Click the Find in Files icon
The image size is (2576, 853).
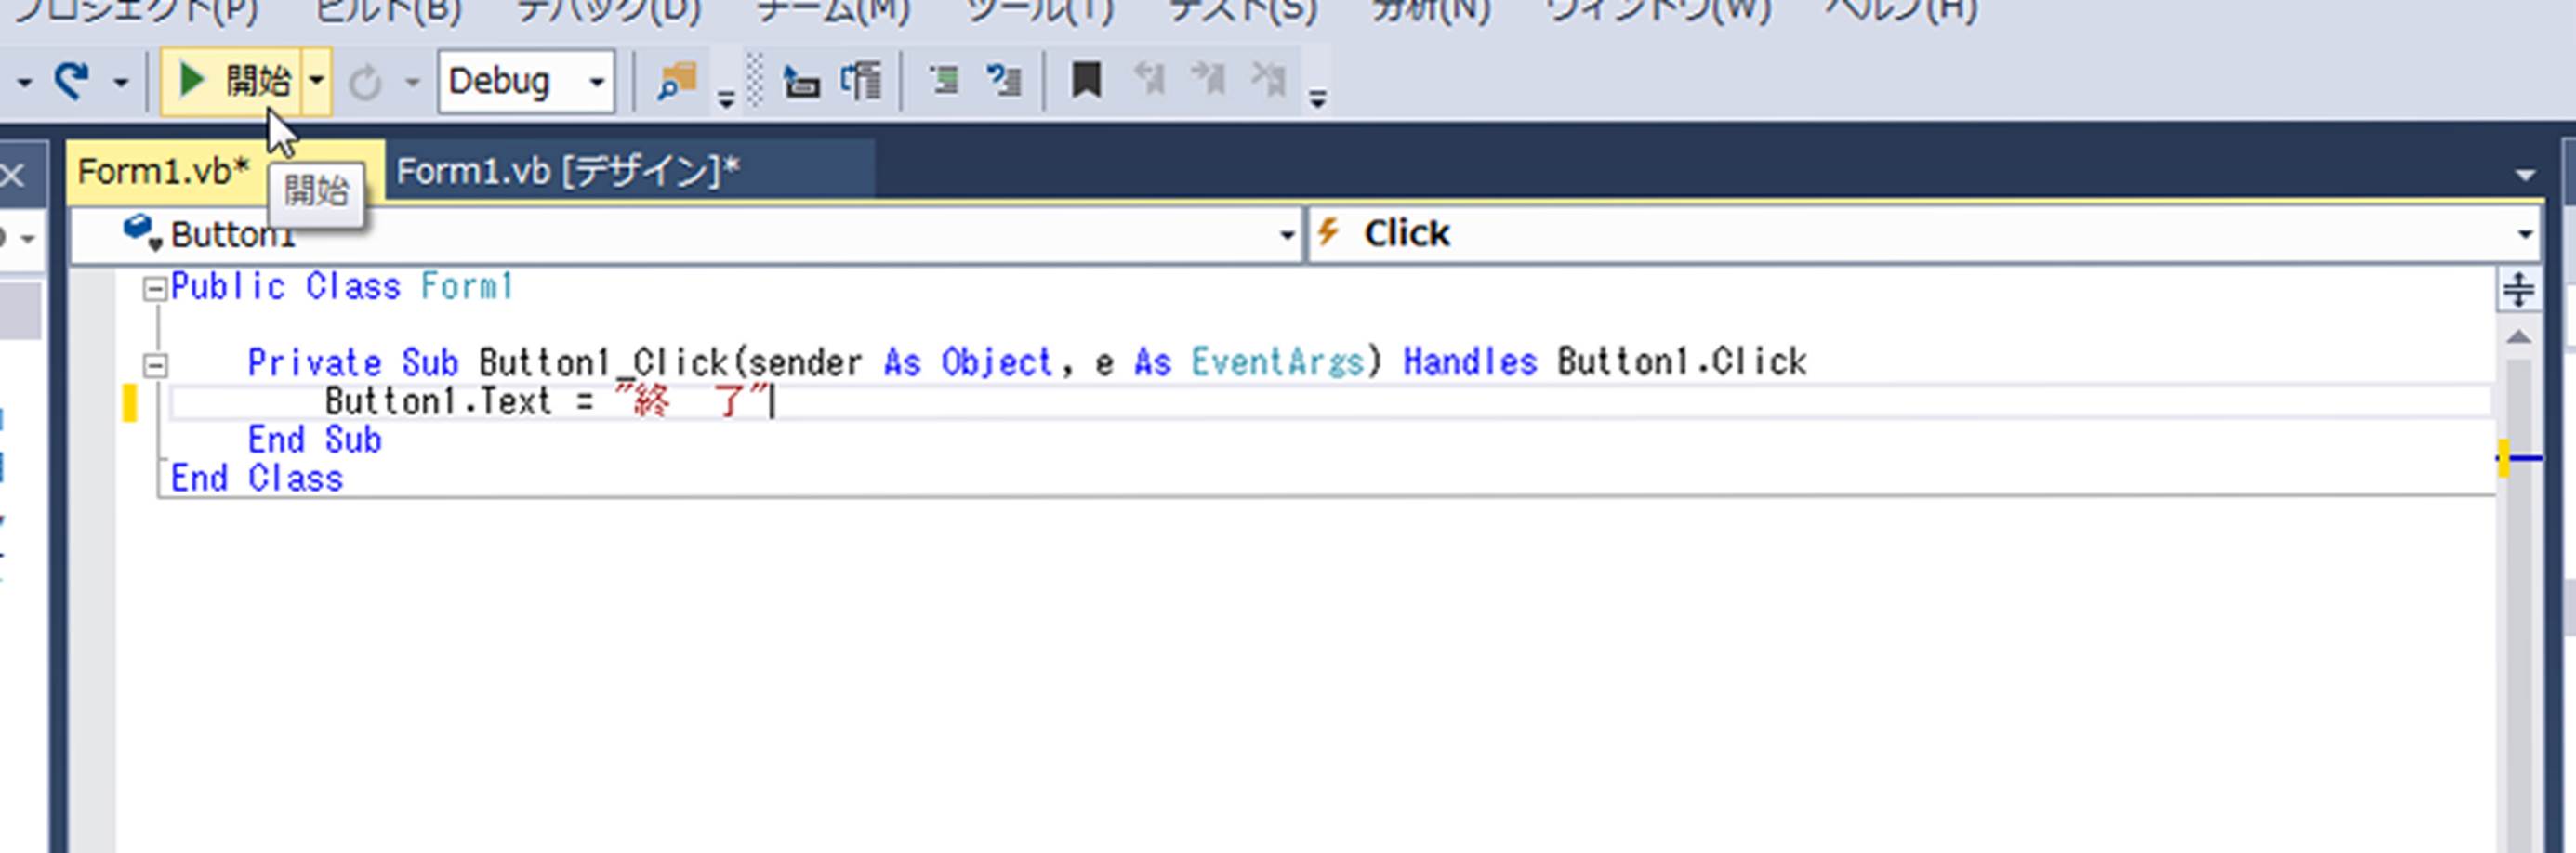676,81
